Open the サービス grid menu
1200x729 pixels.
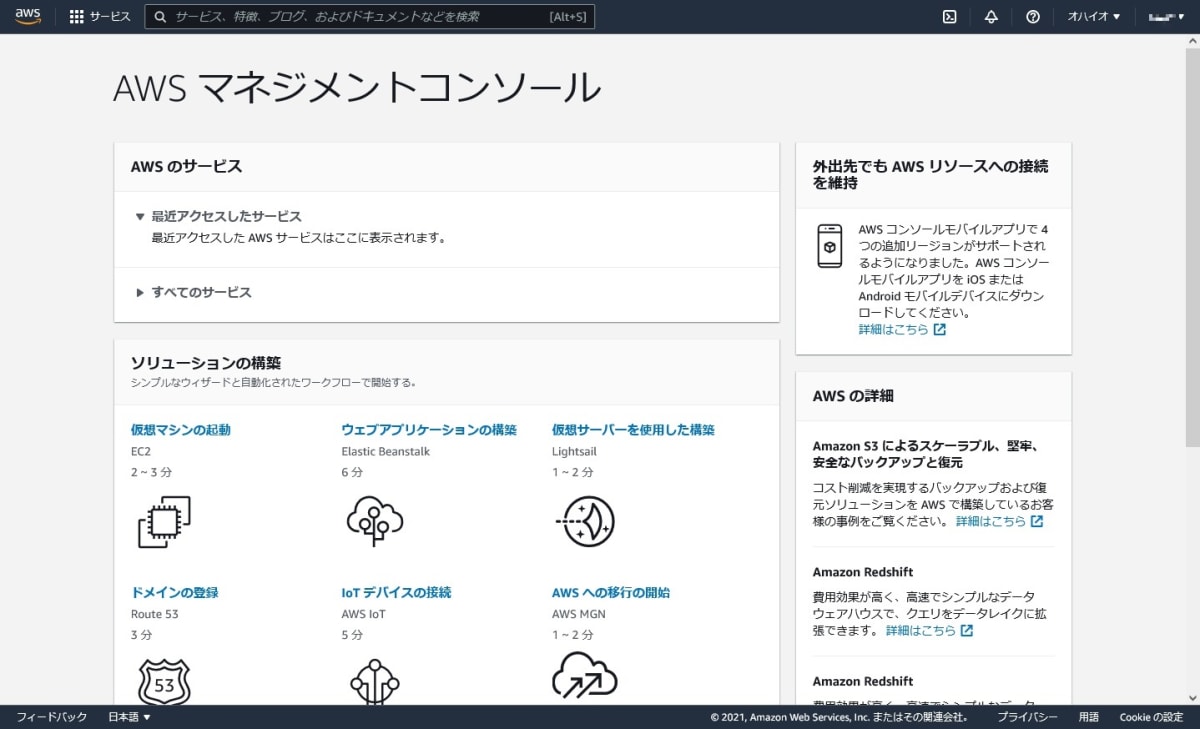click(100, 17)
